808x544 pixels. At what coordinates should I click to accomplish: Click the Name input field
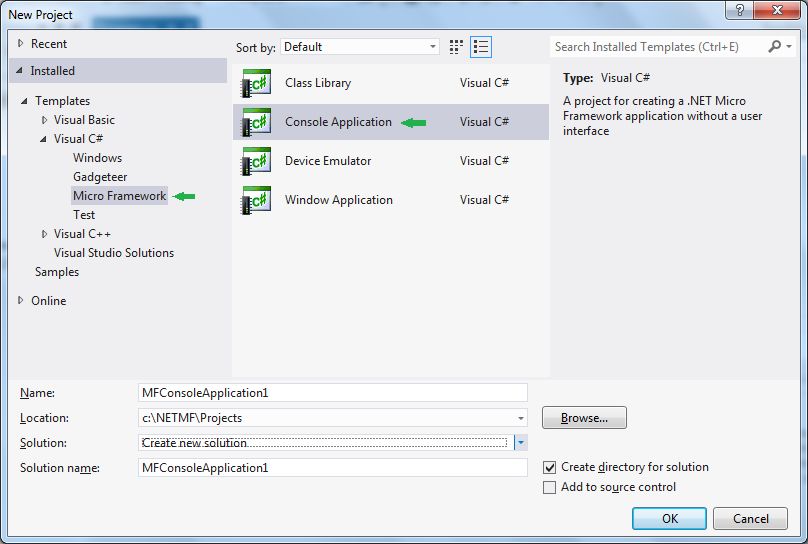click(333, 393)
